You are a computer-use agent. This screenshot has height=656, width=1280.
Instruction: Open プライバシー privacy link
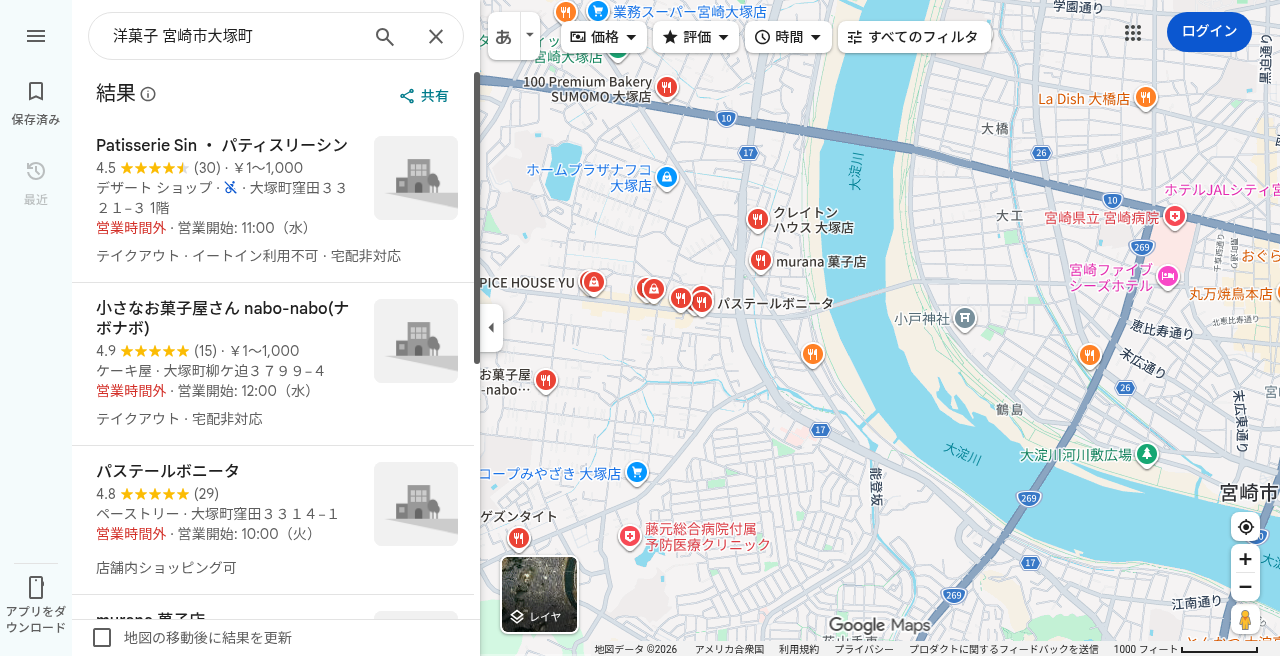pyautogui.click(x=864, y=649)
